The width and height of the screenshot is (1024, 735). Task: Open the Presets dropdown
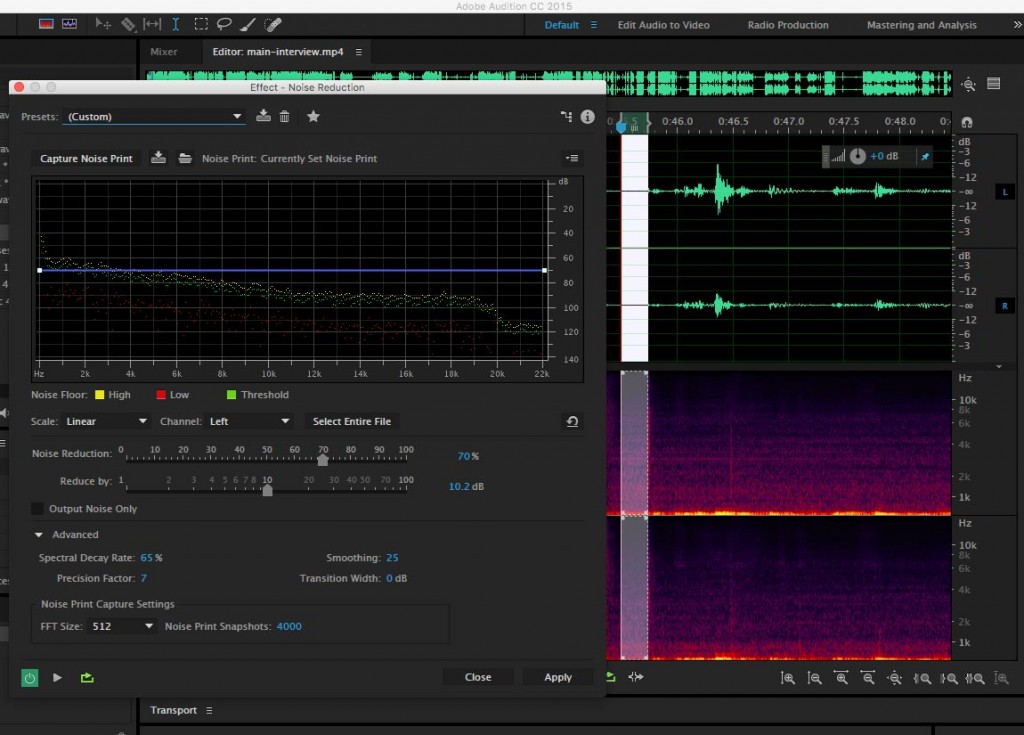(x=154, y=117)
